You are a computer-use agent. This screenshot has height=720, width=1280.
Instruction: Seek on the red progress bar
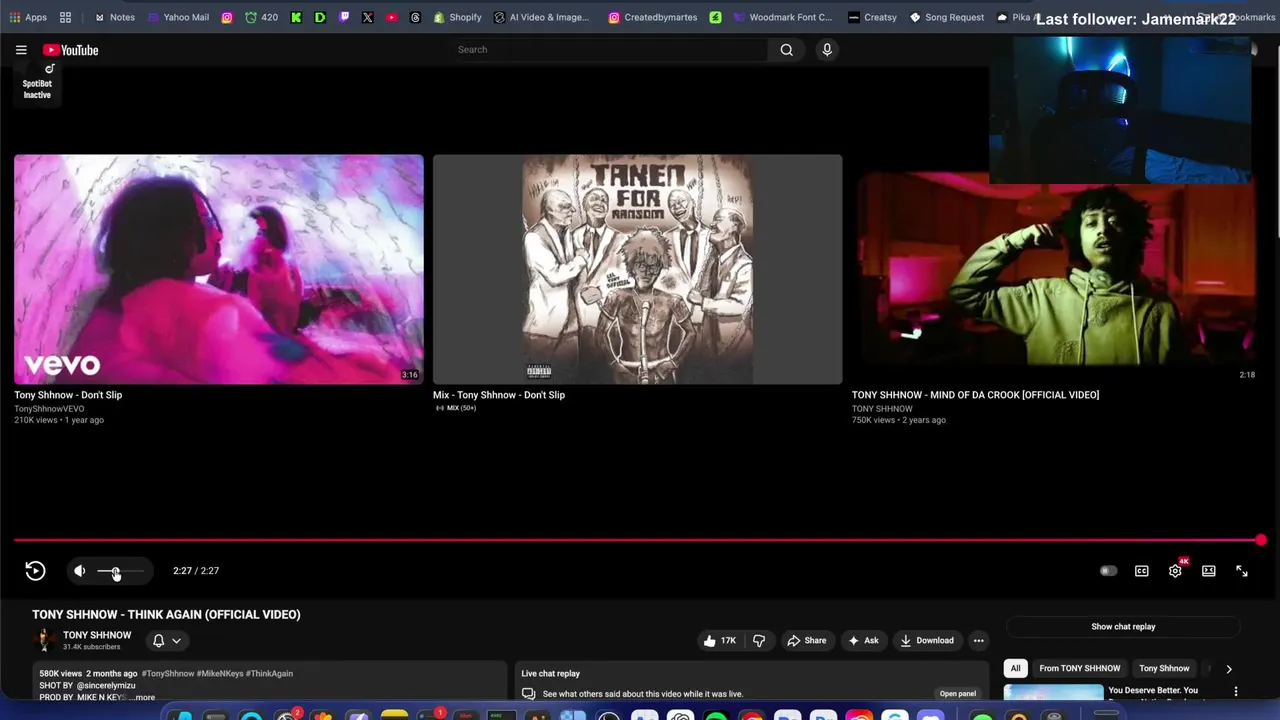[637, 540]
